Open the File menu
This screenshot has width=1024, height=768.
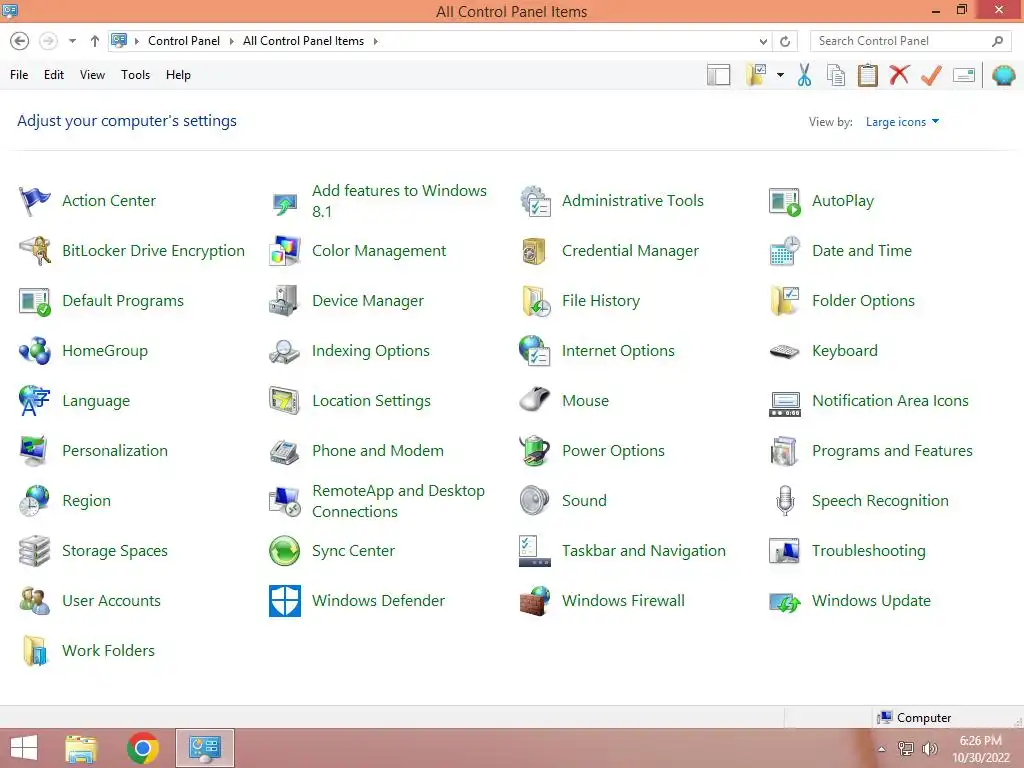pyautogui.click(x=19, y=75)
